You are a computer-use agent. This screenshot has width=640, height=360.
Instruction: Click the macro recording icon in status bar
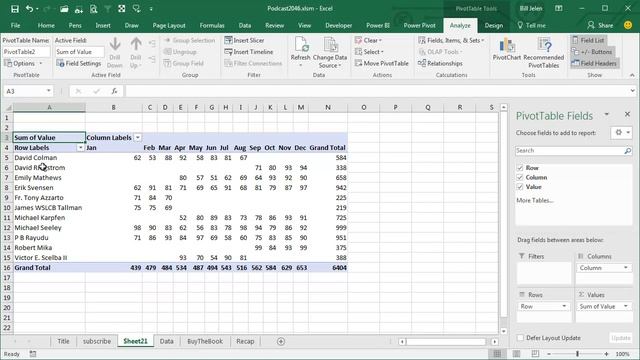pos(33,354)
